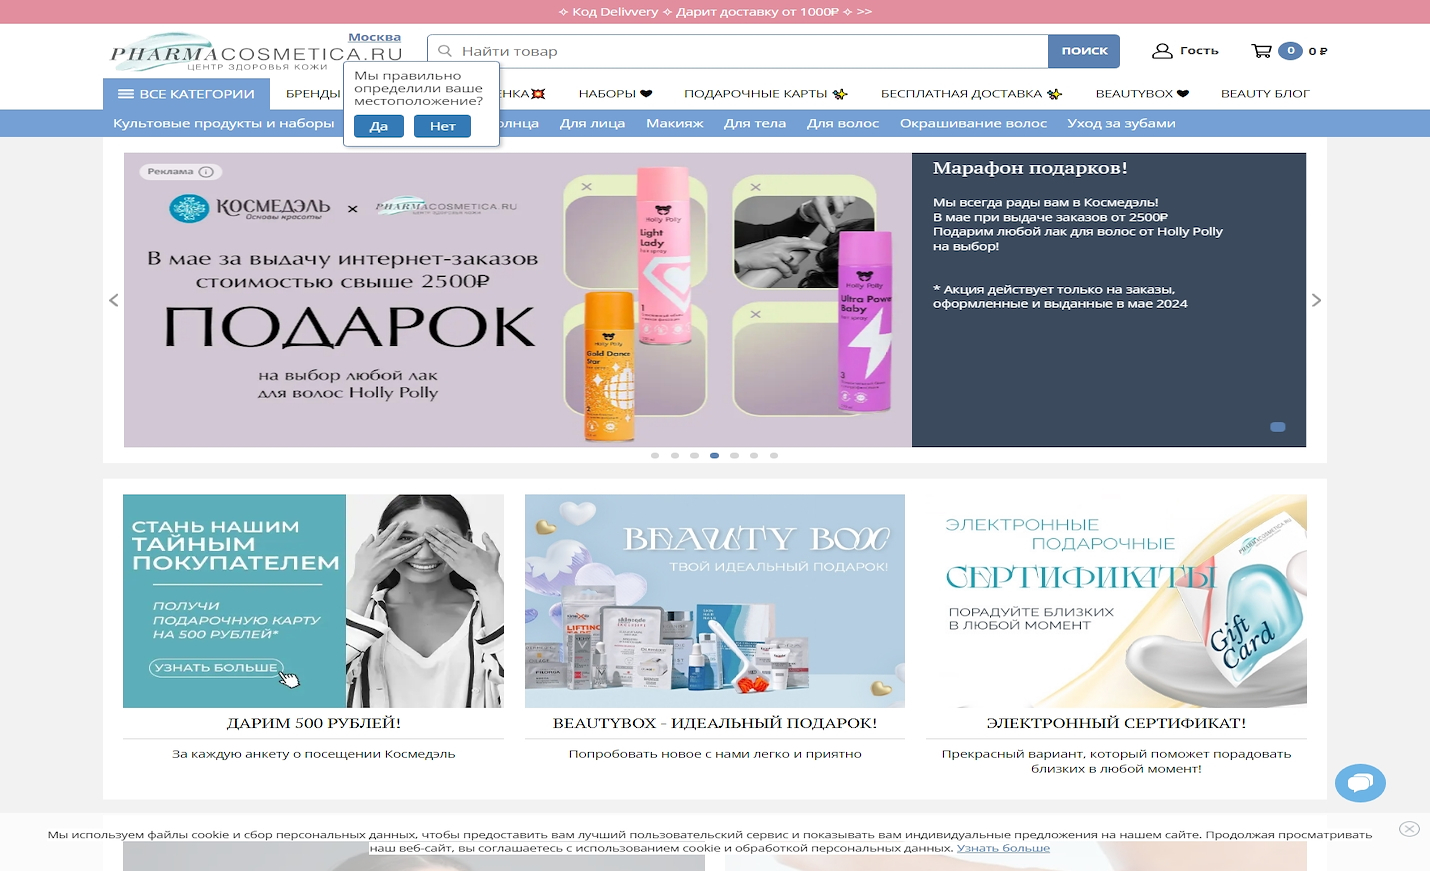
Task: Click Узнать больше button on mystery shopper card
Action: tap(217, 668)
